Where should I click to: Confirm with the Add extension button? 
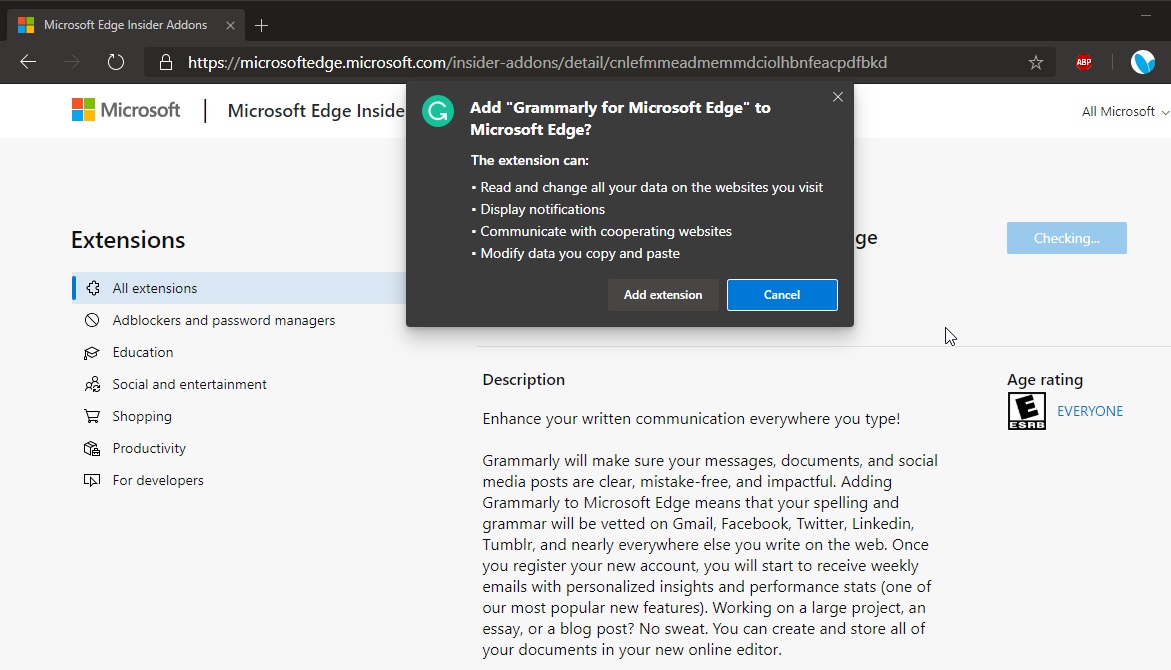[x=663, y=295]
